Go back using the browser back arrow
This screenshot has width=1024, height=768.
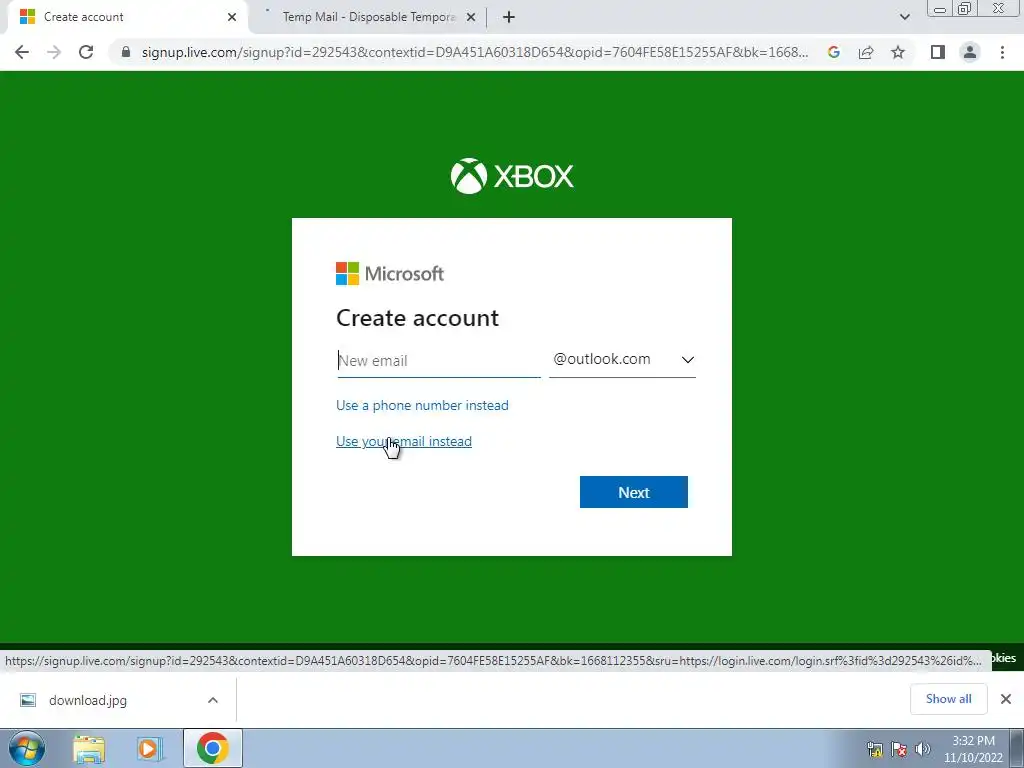(22, 52)
